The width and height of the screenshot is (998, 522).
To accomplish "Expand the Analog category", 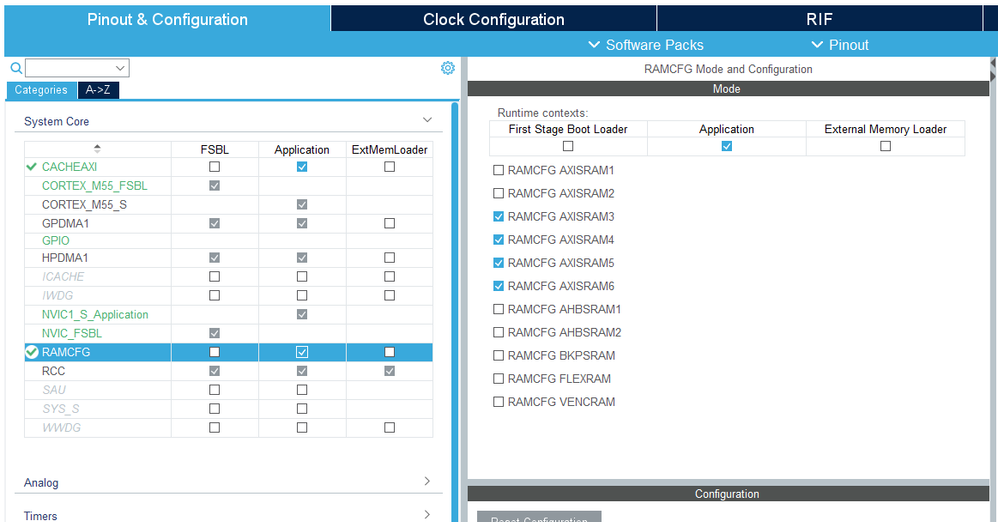I will point(427,481).
